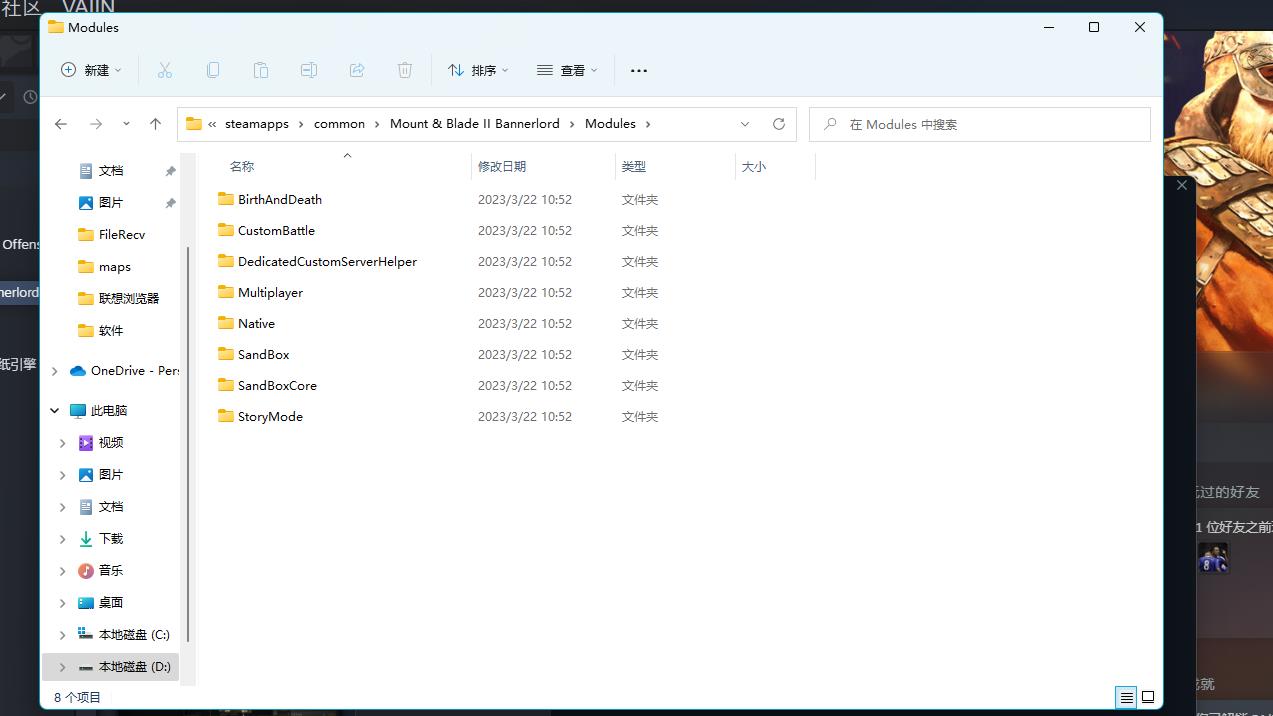Click the navigation pane scrollbar
This screenshot has width=1273, height=716.
[x=188, y=445]
